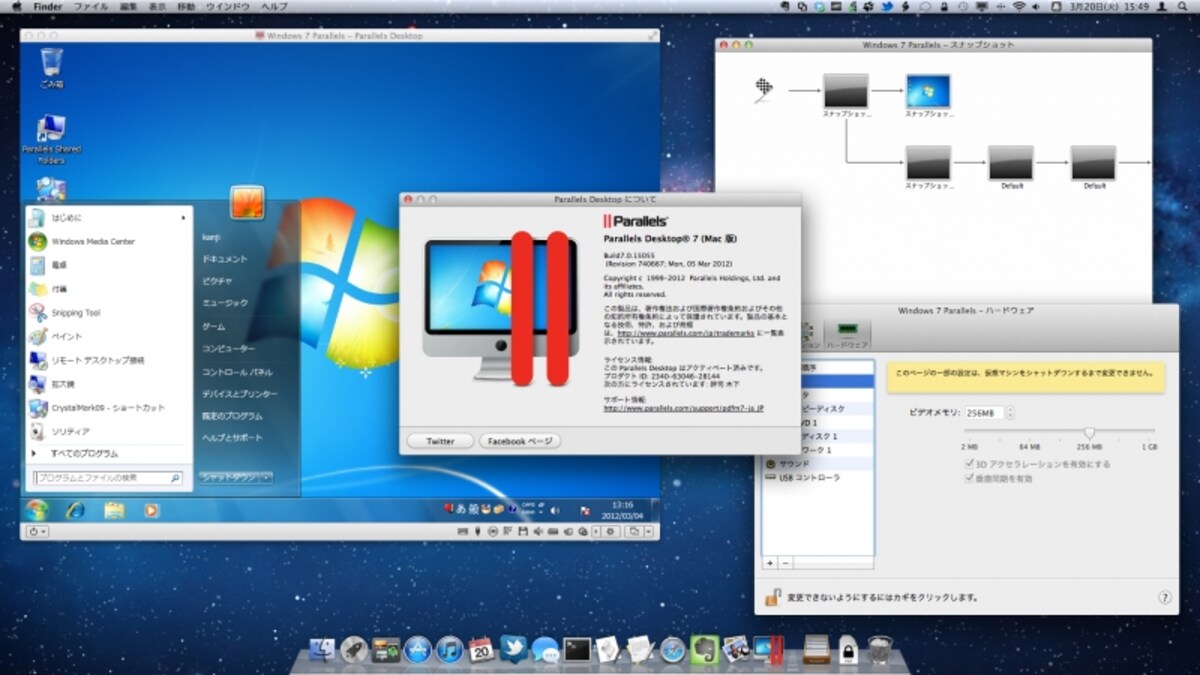Click Parallels status bar settings gear
Image resolution: width=1200 pixels, height=675 pixels.
coord(610,531)
